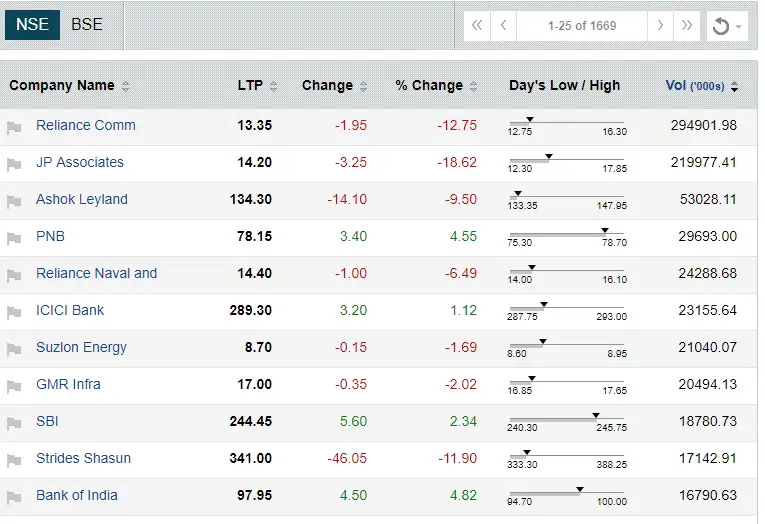765x524 pixels.
Task: Select JP Associates % change -18.62
Action: click(x=457, y=162)
